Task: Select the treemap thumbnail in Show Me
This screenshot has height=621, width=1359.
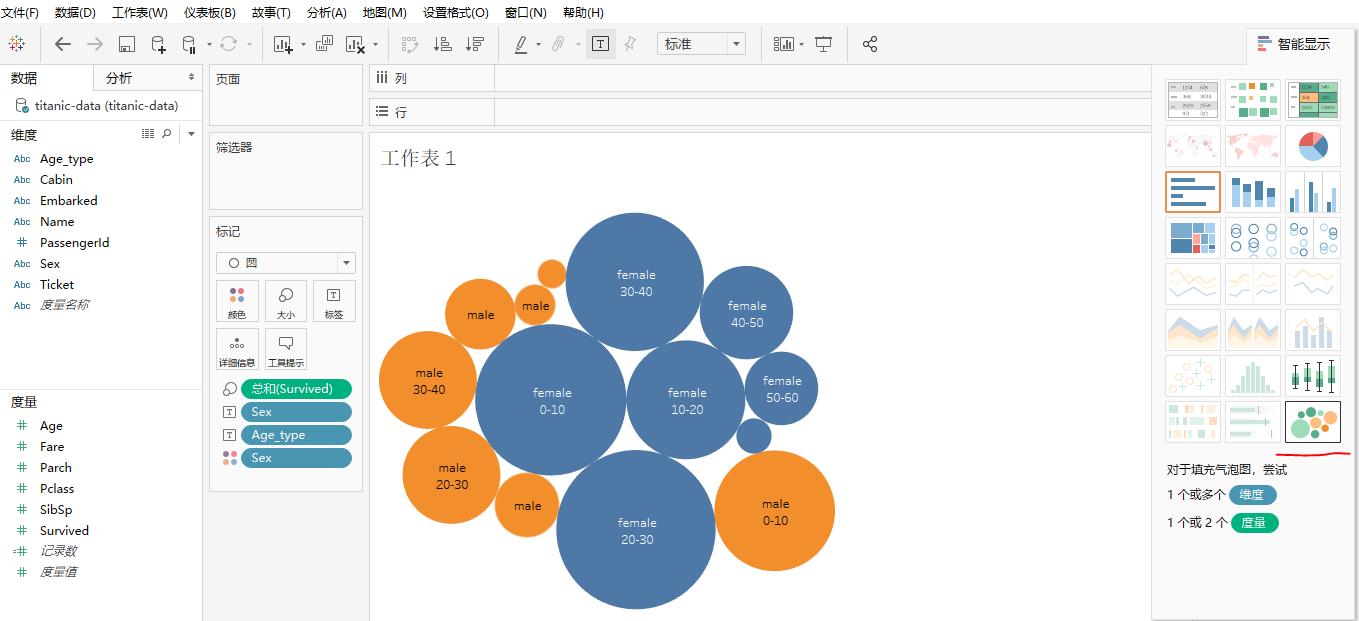Action: click(x=1193, y=239)
